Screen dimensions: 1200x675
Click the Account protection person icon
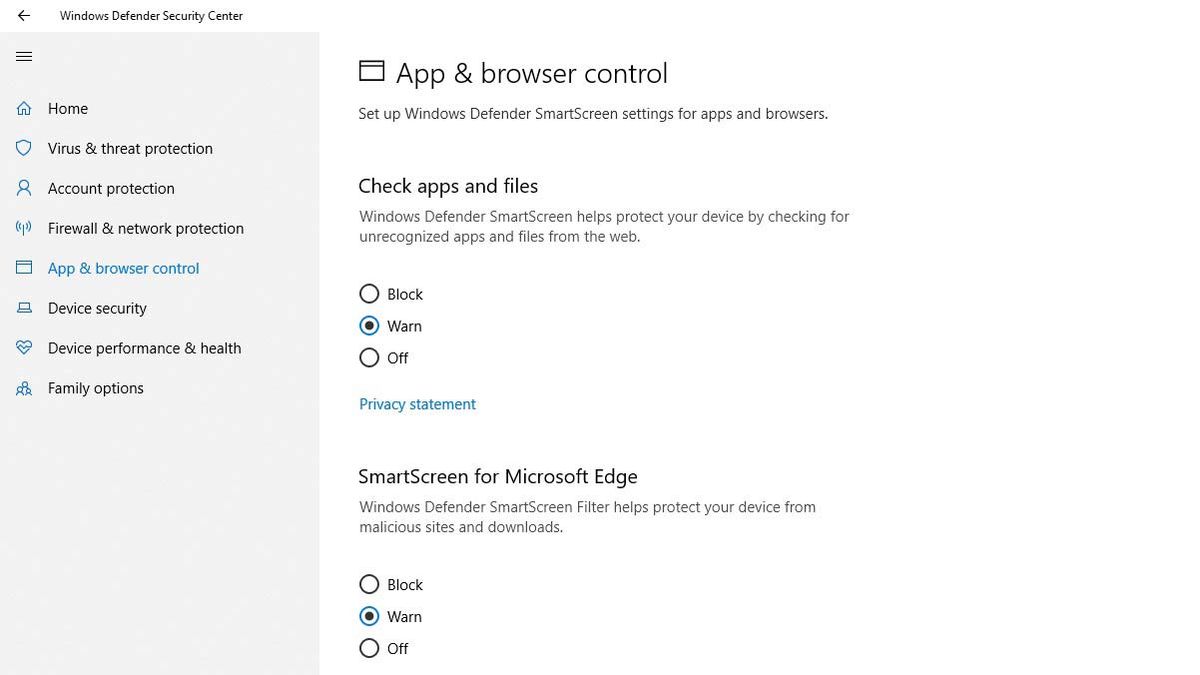23,188
